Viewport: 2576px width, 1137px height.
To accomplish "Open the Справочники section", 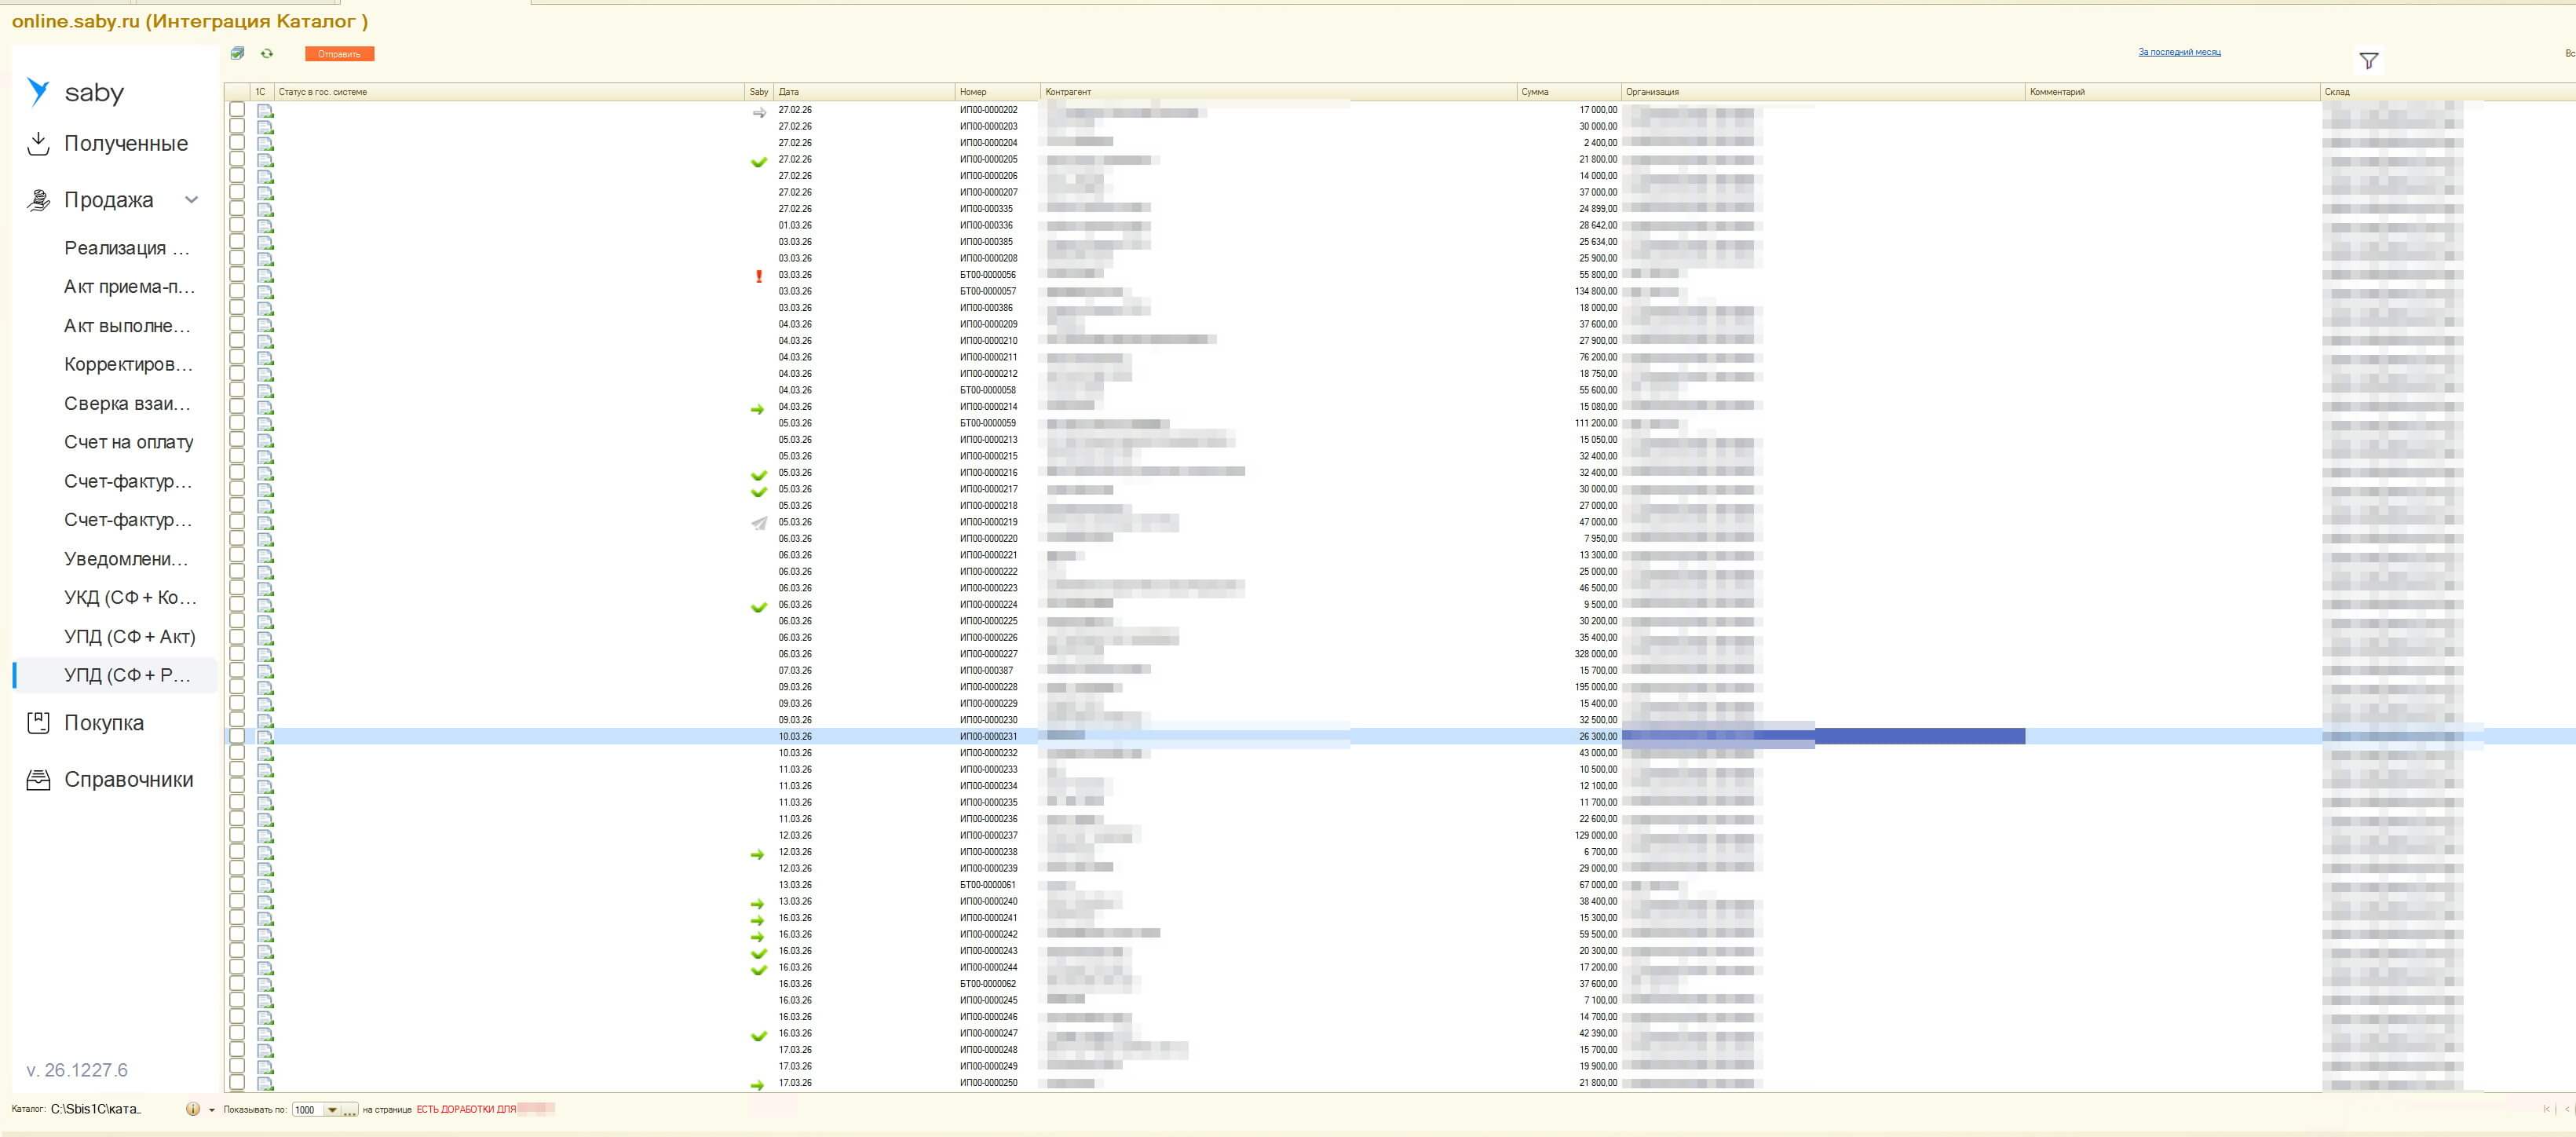I will [128, 780].
